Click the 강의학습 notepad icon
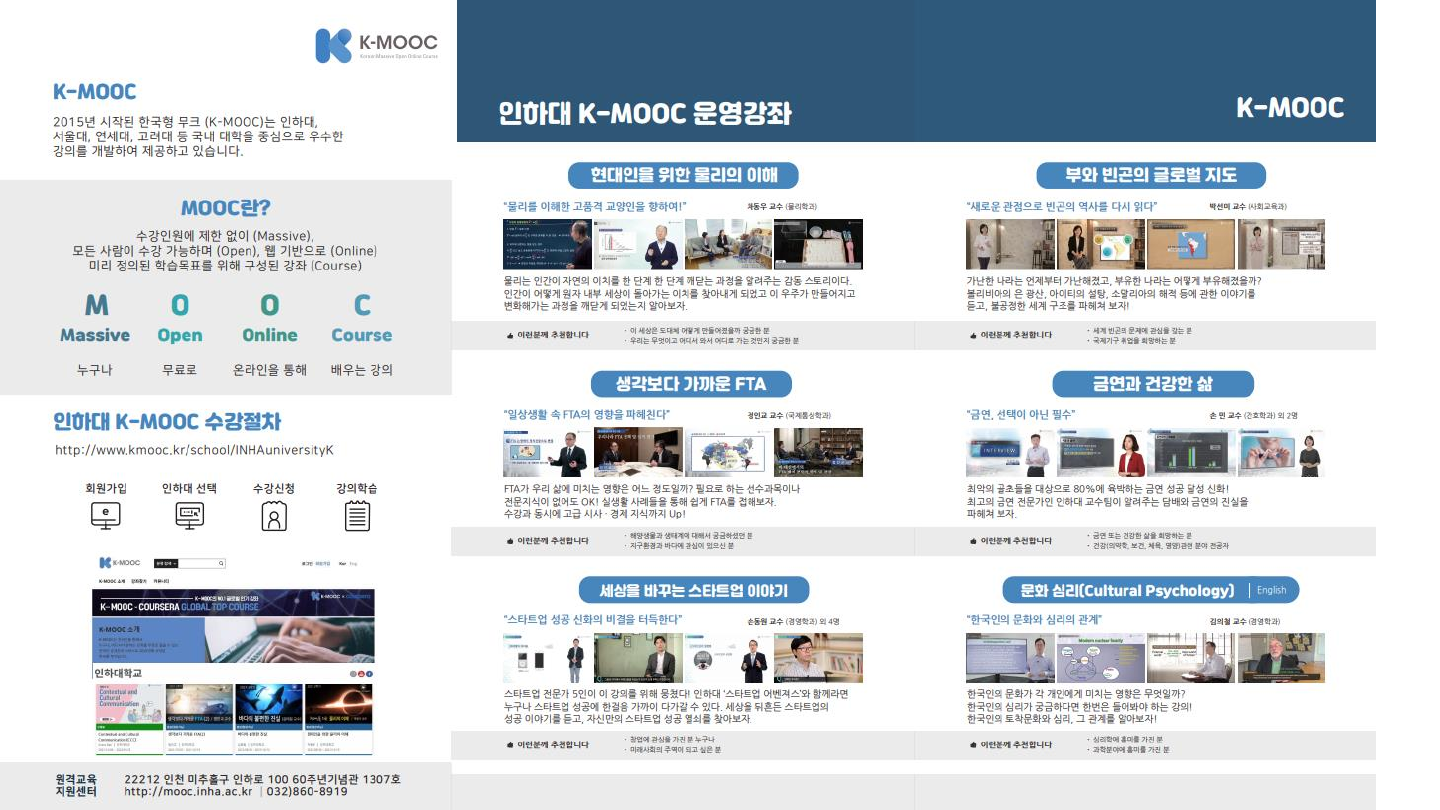The image size is (1440, 810). coord(357,515)
